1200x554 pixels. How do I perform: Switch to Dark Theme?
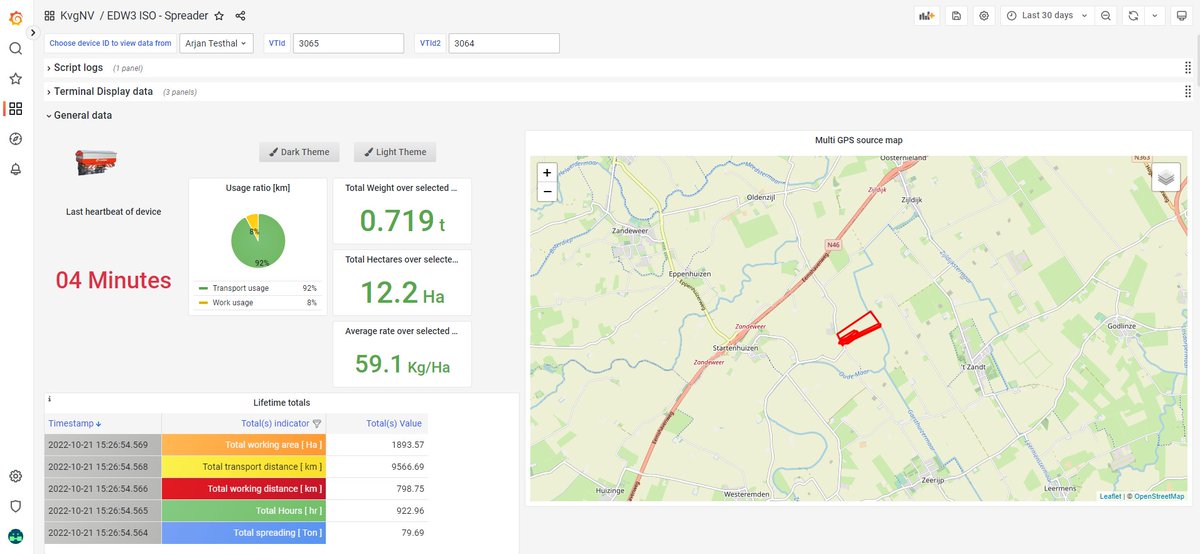tap(299, 152)
